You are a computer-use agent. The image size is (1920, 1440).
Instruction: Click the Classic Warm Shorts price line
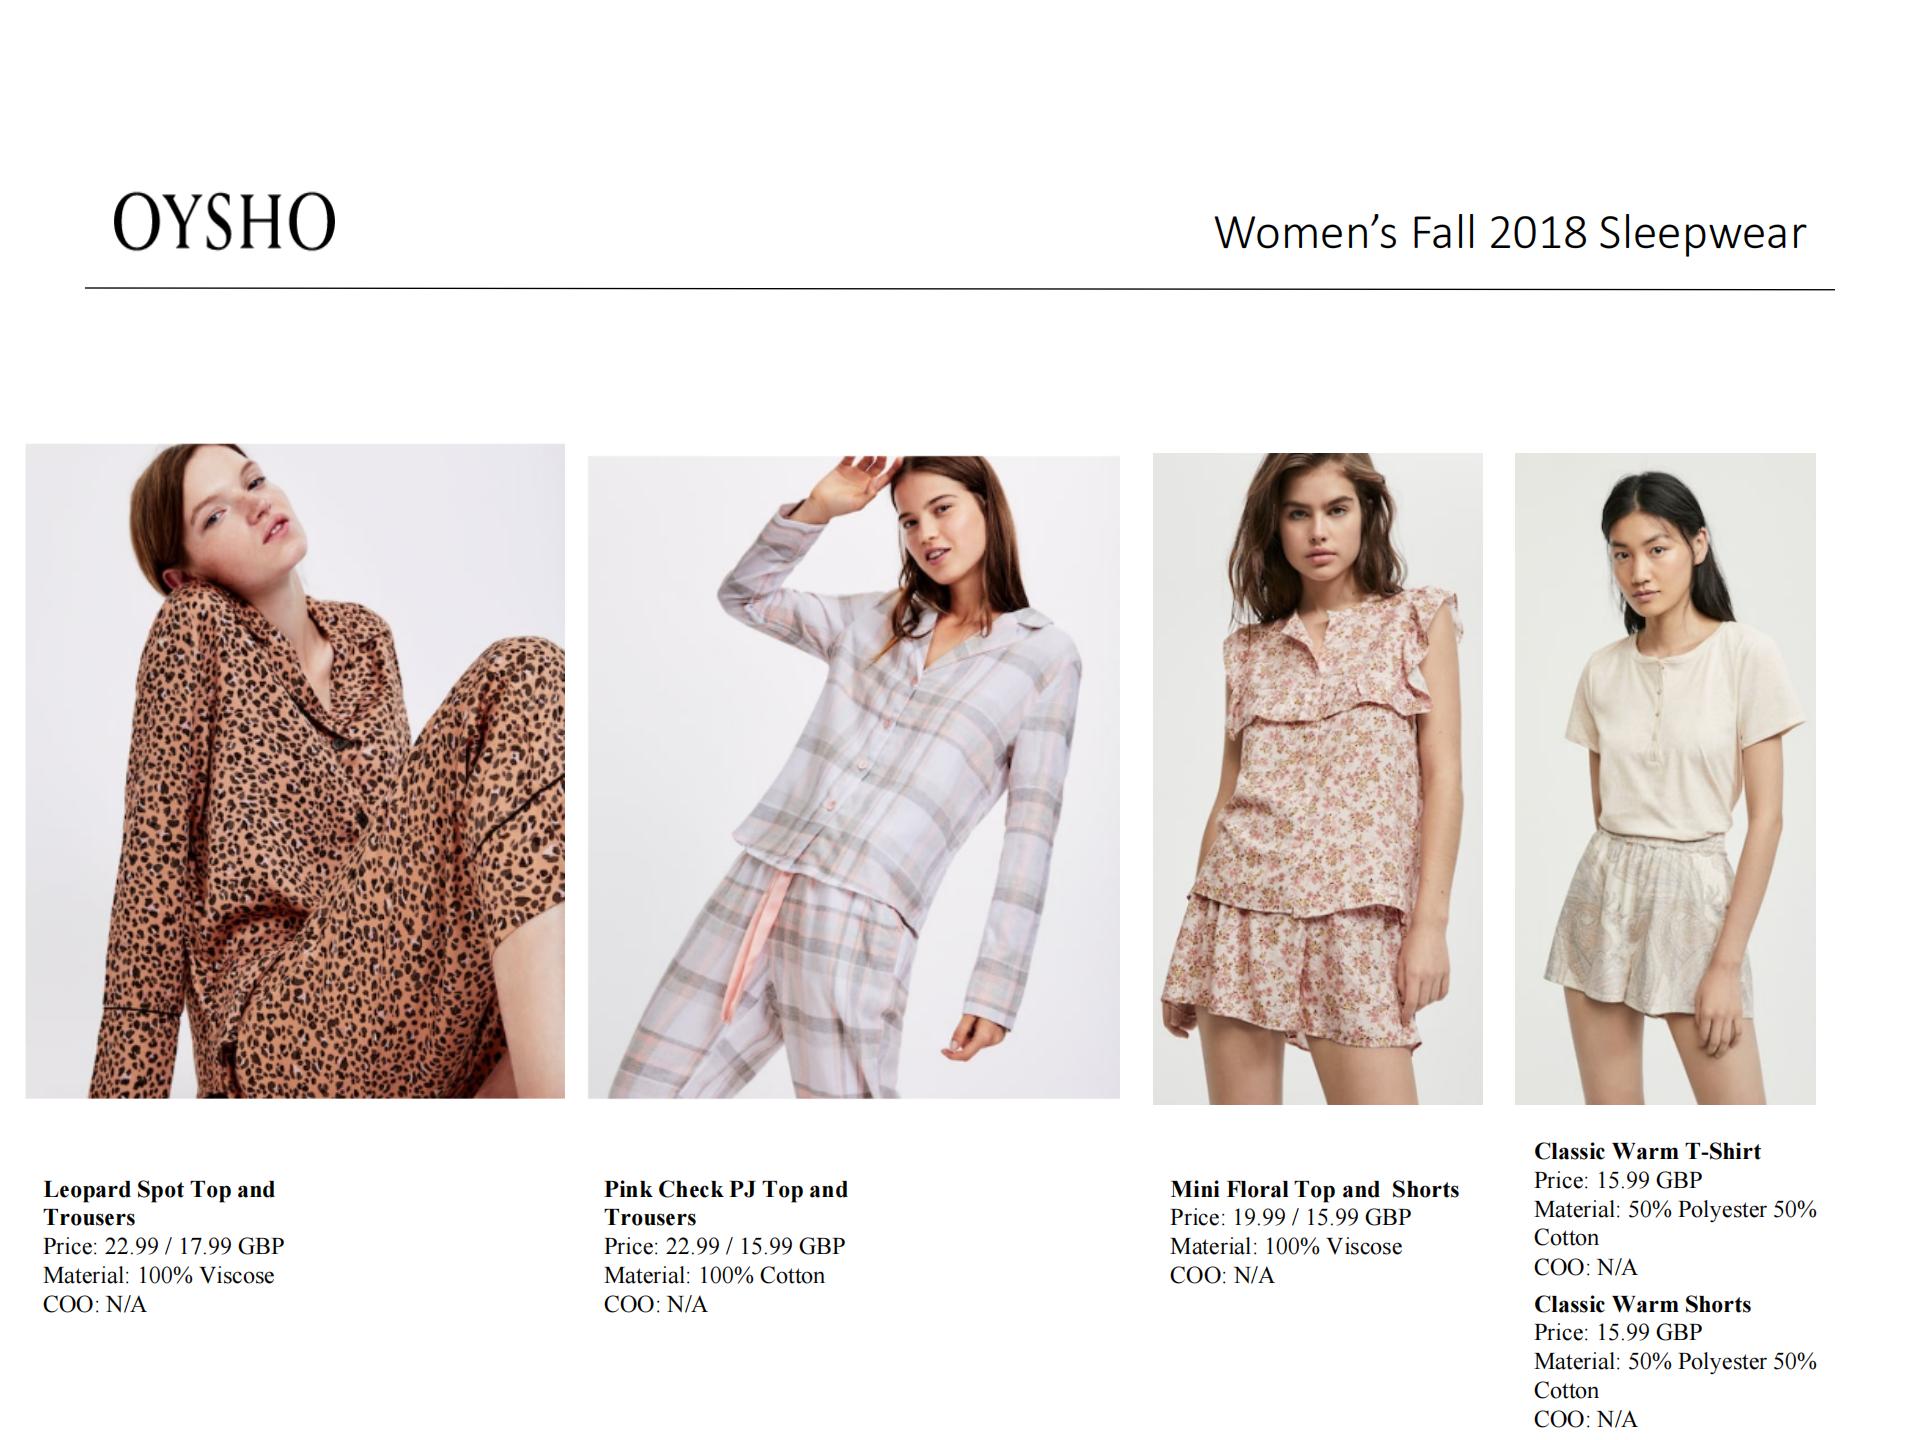(x=1618, y=1332)
